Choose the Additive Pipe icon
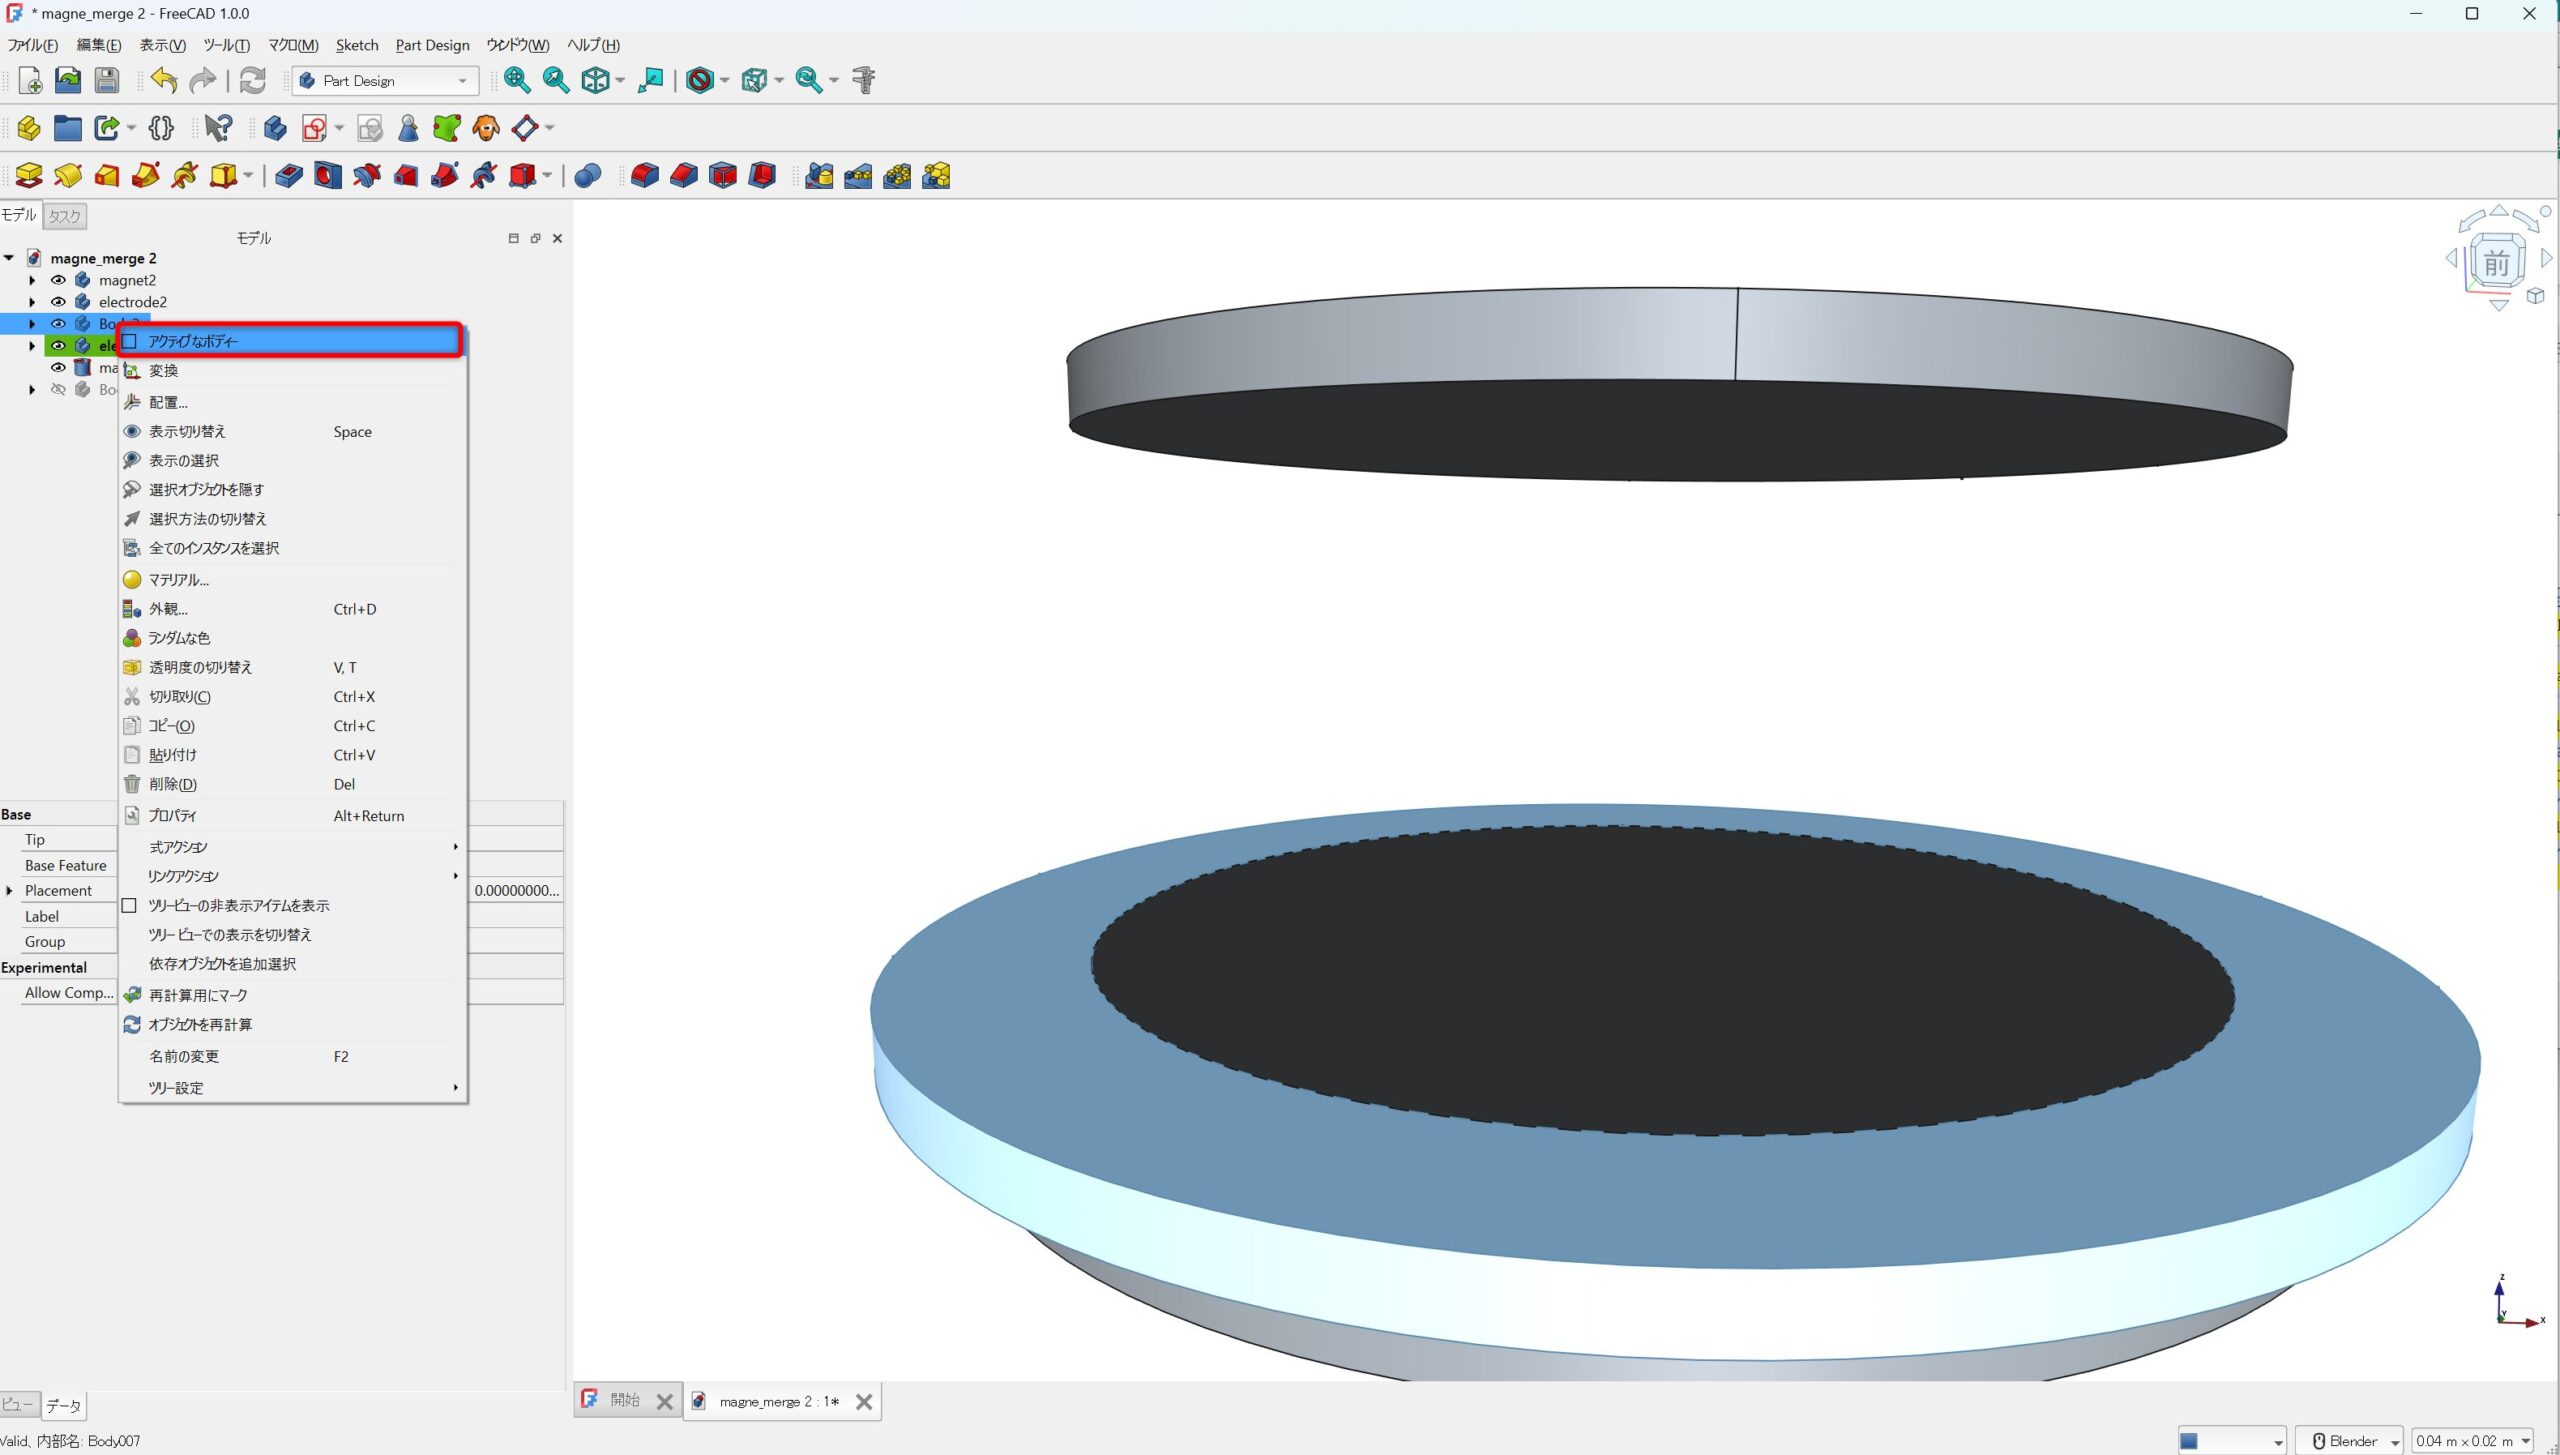The height and width of the screenshot is (1455, 2560). [146, 176]
